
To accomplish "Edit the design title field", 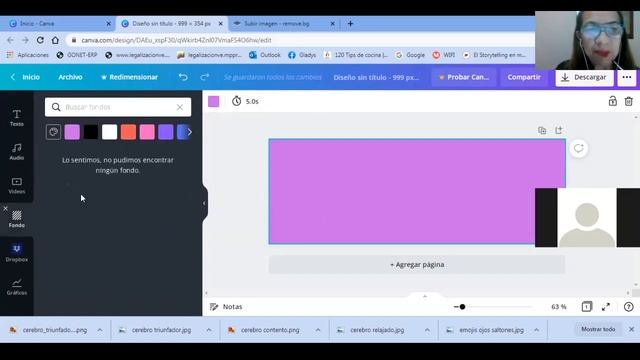I will tap(376, 77).
